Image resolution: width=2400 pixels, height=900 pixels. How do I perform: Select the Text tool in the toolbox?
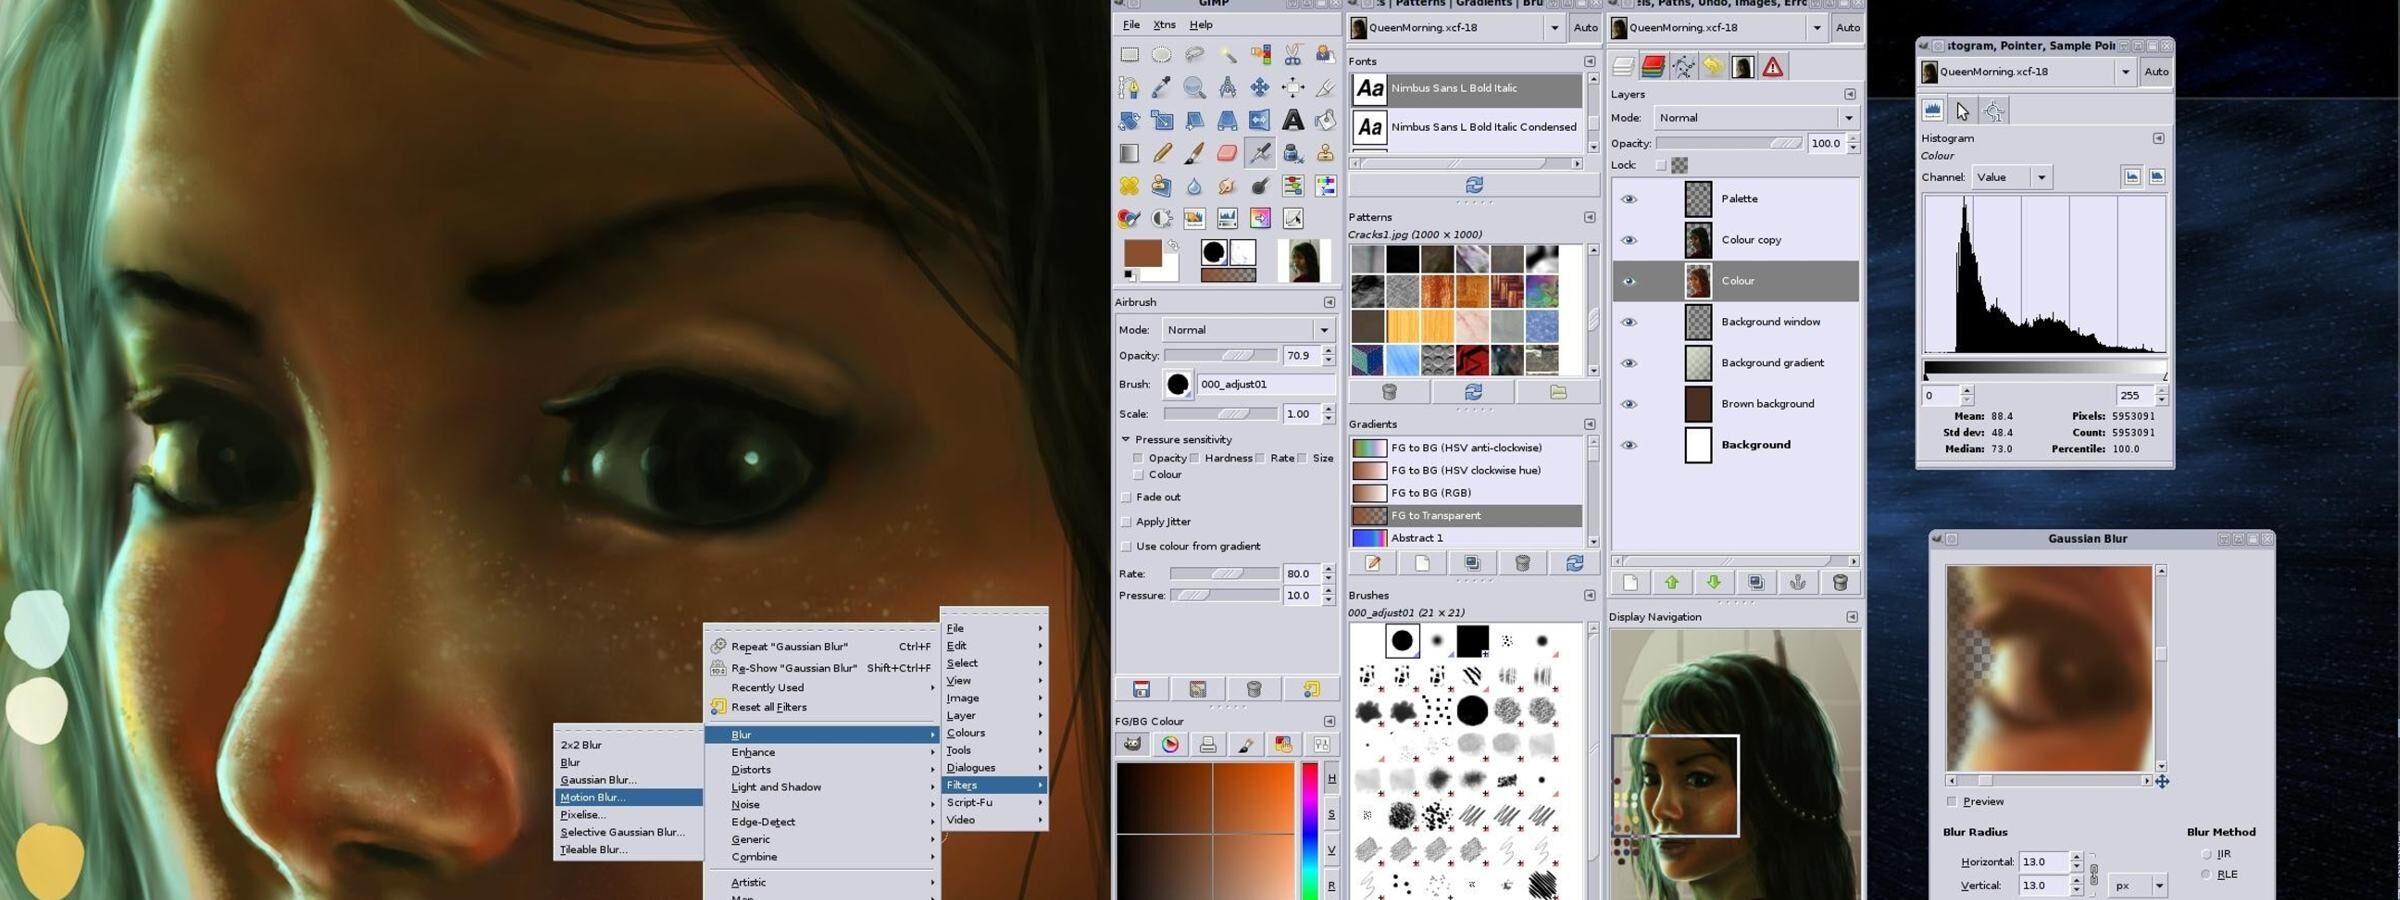1293,120
